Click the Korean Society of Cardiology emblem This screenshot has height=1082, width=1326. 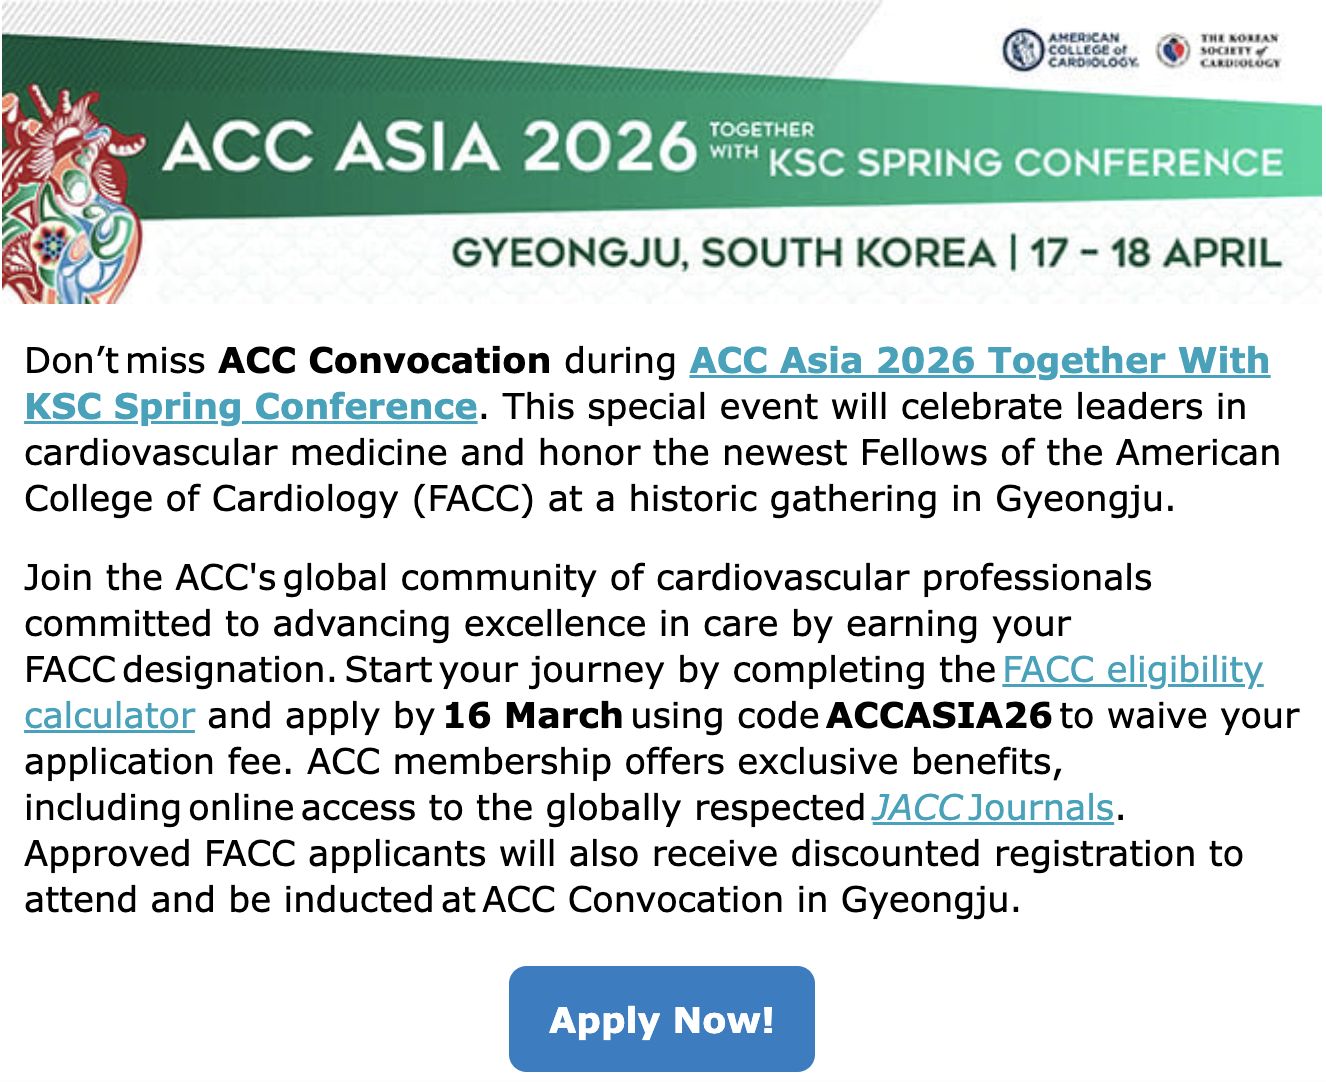1173,50
